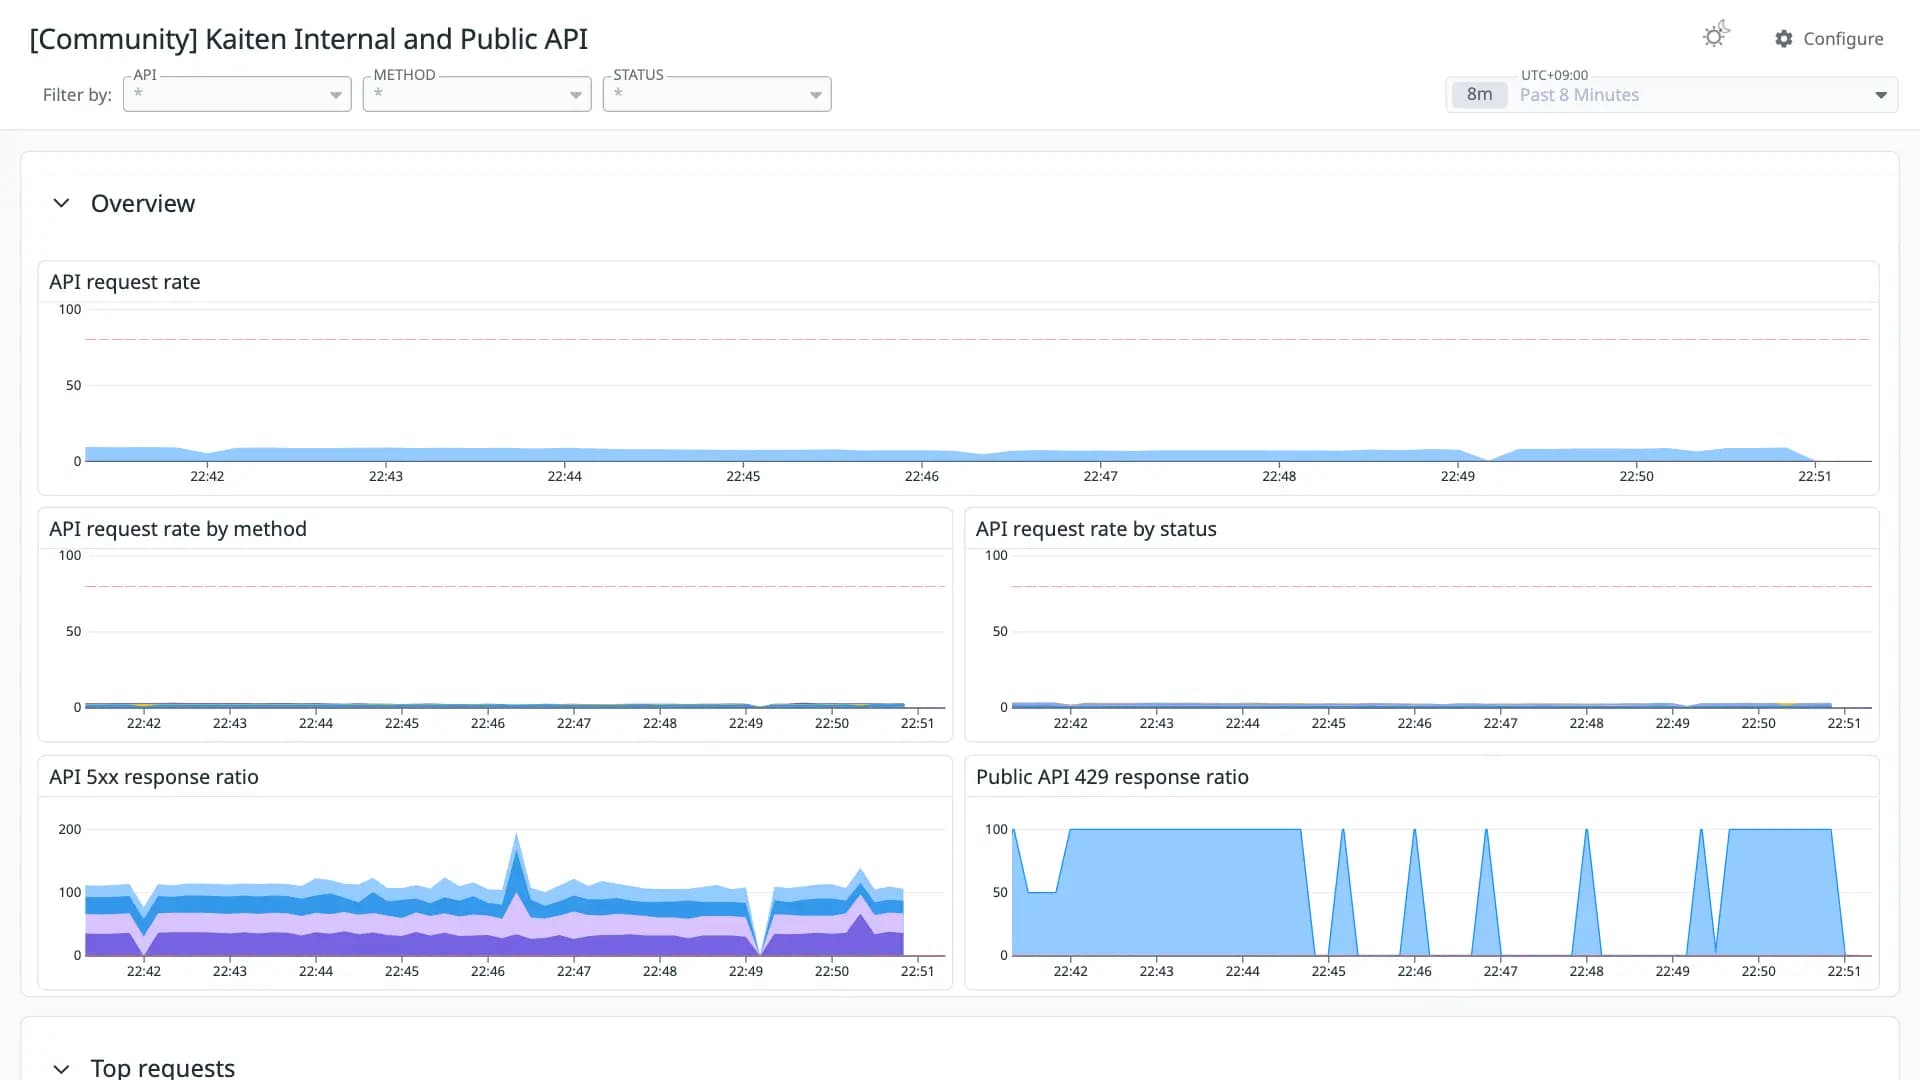Click the API 5xx response ratio title
This screenshot has height=1080, width=1920.
(x=154, y=777)
